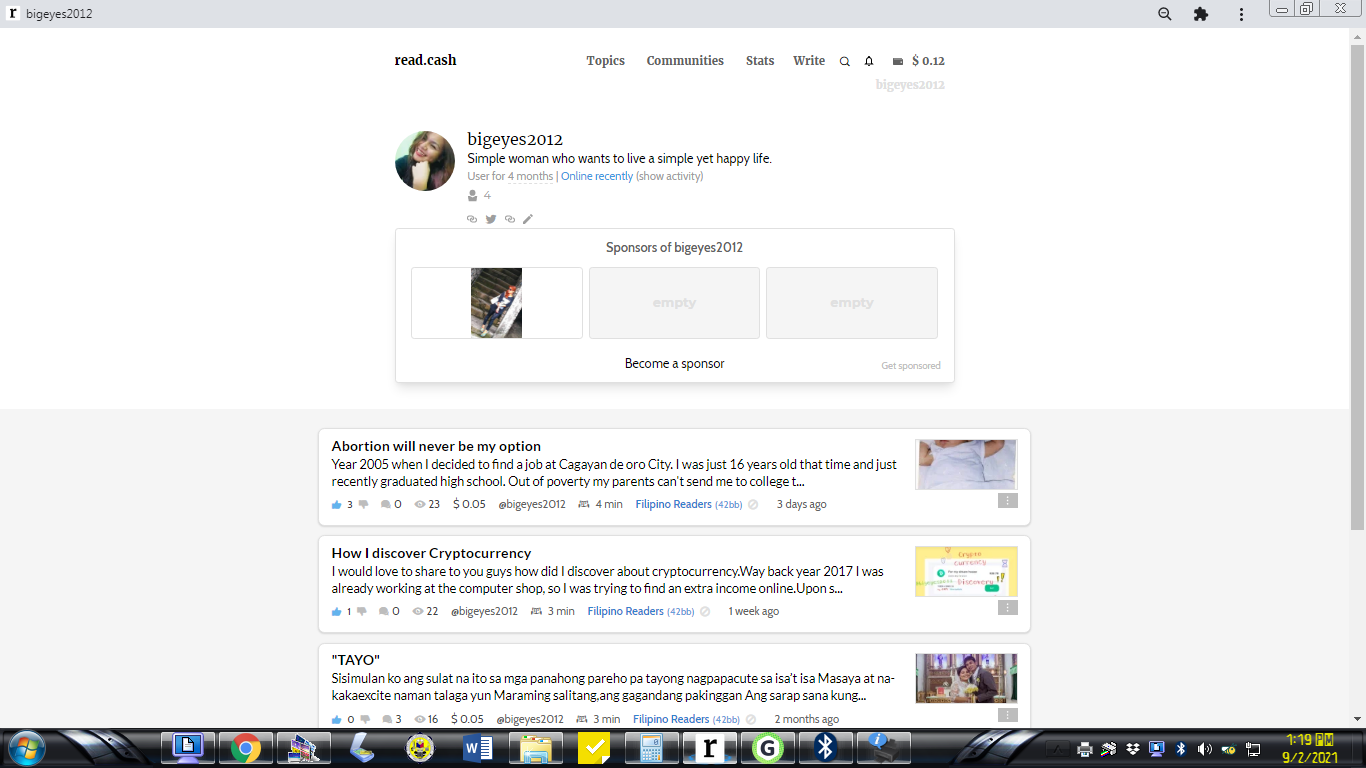
Task: Click "Become a sponsor"
Action: coord(675,364)
